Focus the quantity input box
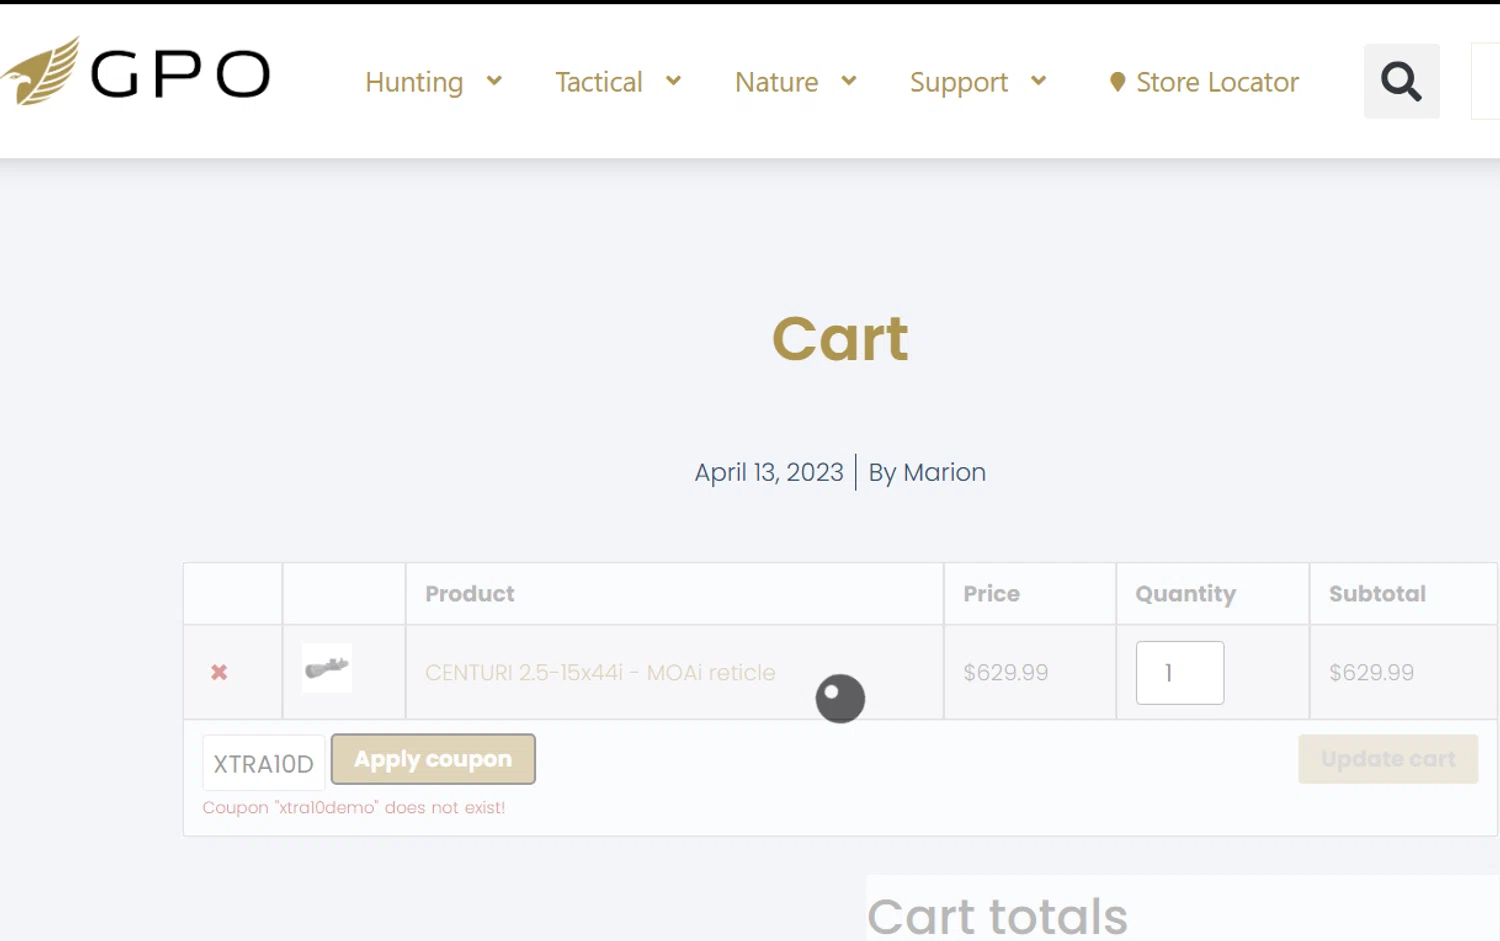 [x=1180, y=672]
